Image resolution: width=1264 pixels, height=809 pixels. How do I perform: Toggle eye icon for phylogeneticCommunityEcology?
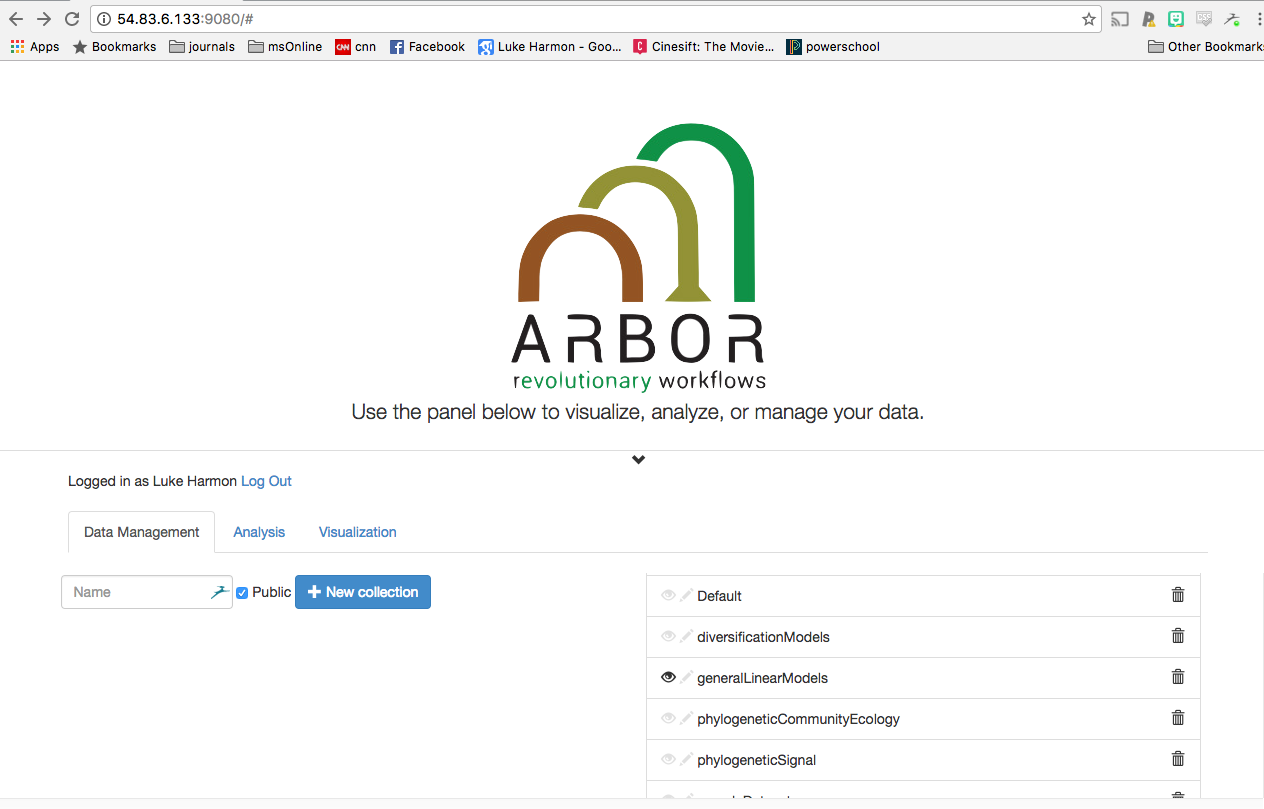(668, 718)
